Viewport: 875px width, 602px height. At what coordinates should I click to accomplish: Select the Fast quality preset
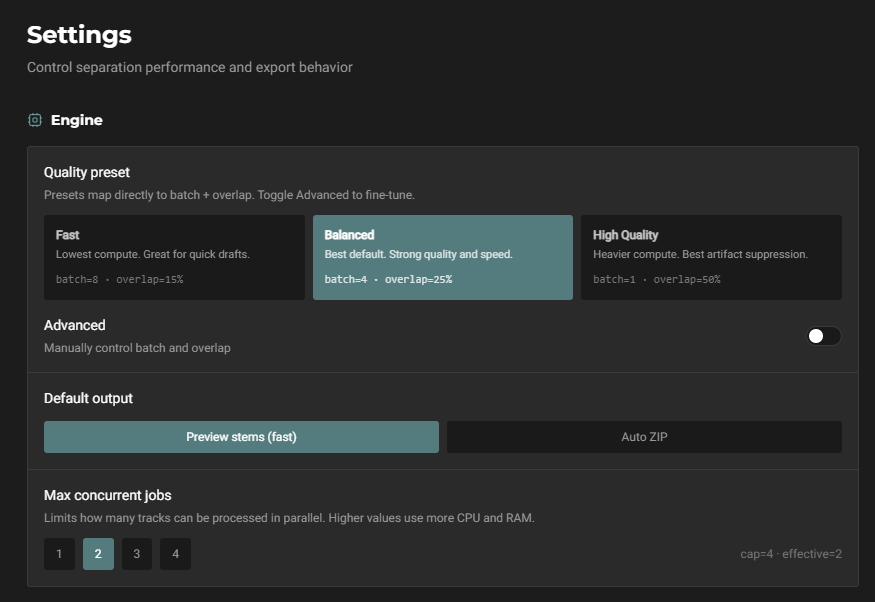tap(174, 257)
